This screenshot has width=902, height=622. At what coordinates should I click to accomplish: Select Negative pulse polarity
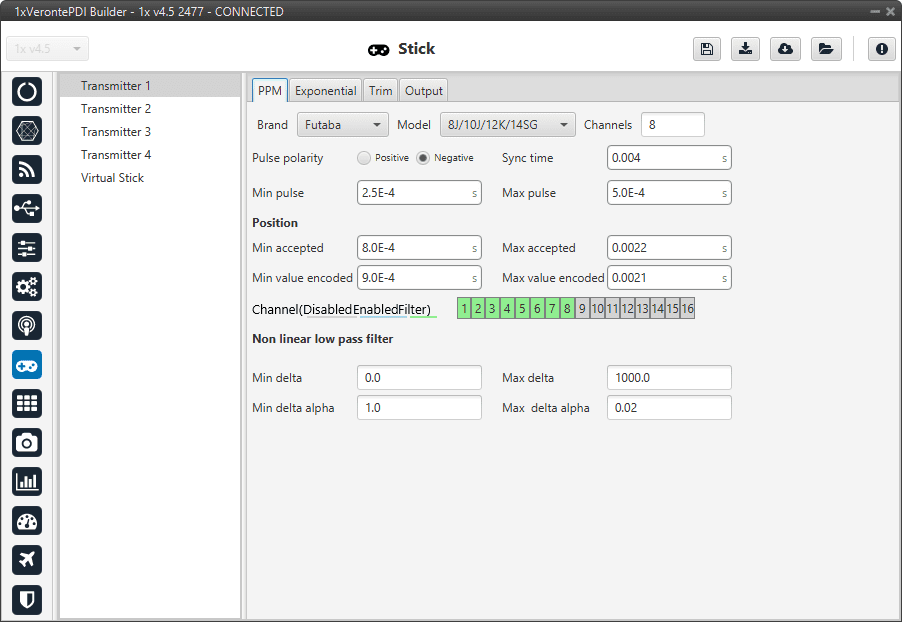click(x=423, y=158)
